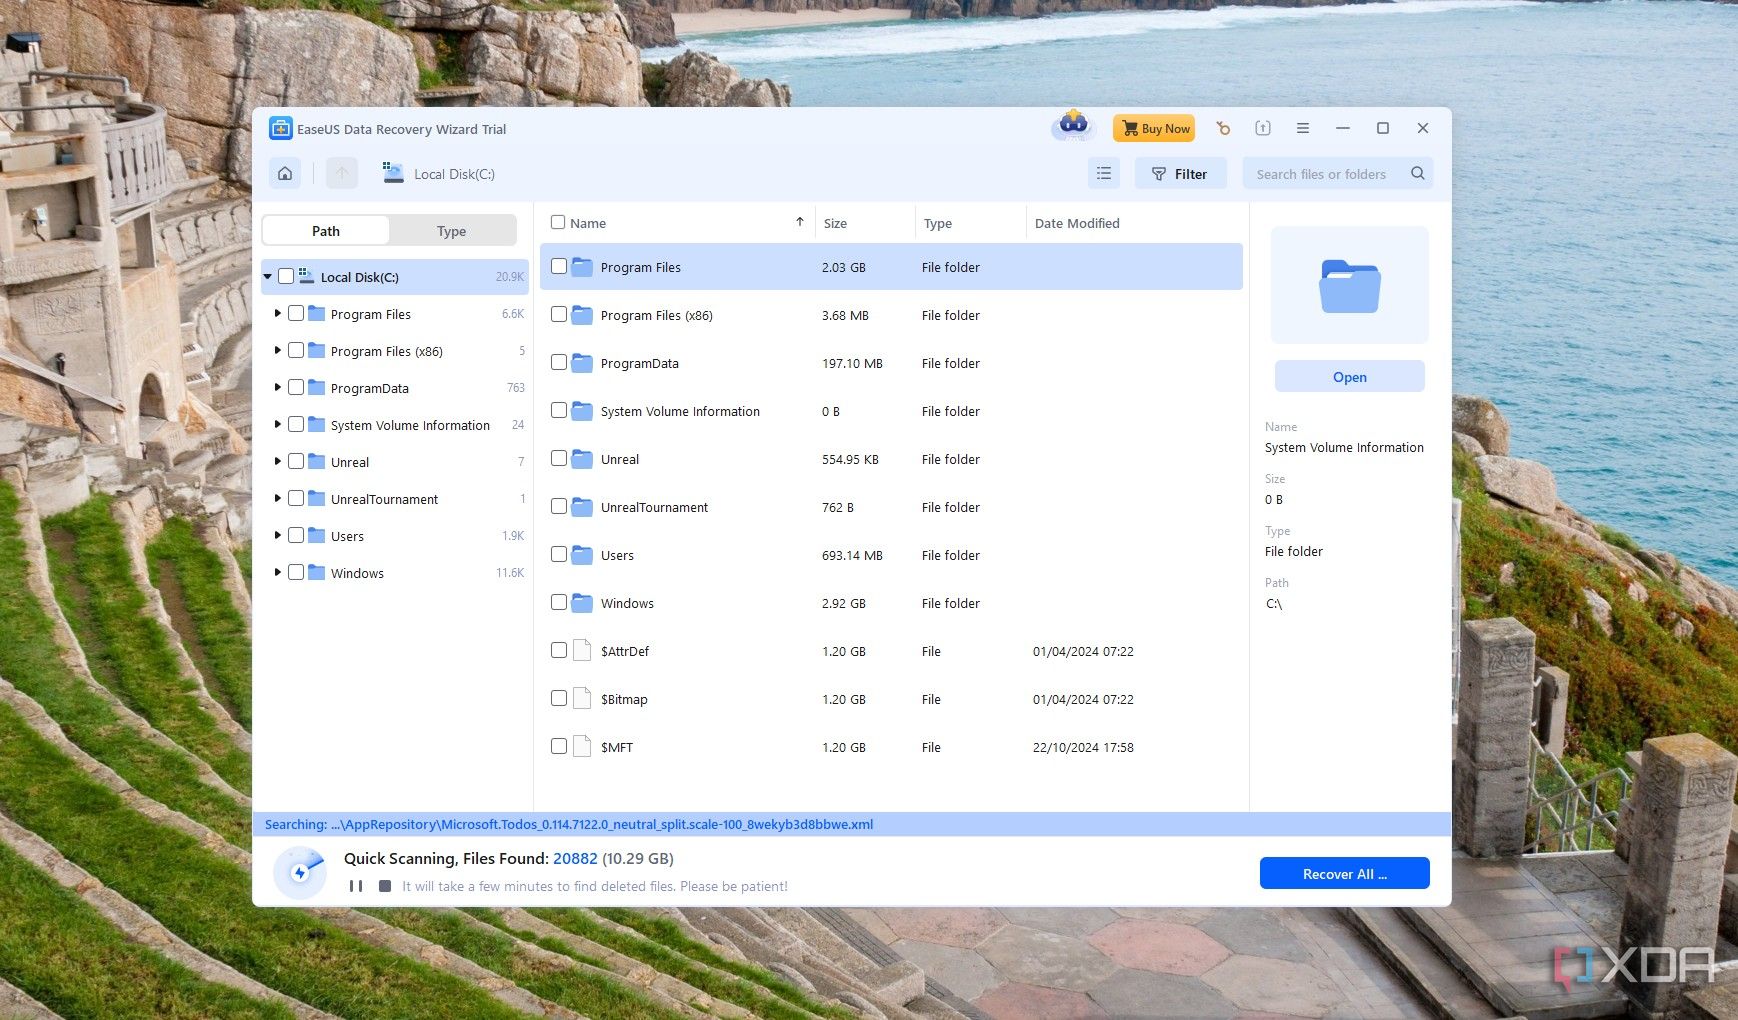
Task: Expand Program Files (x86) in the tree
Action: (x=277, y=350)
